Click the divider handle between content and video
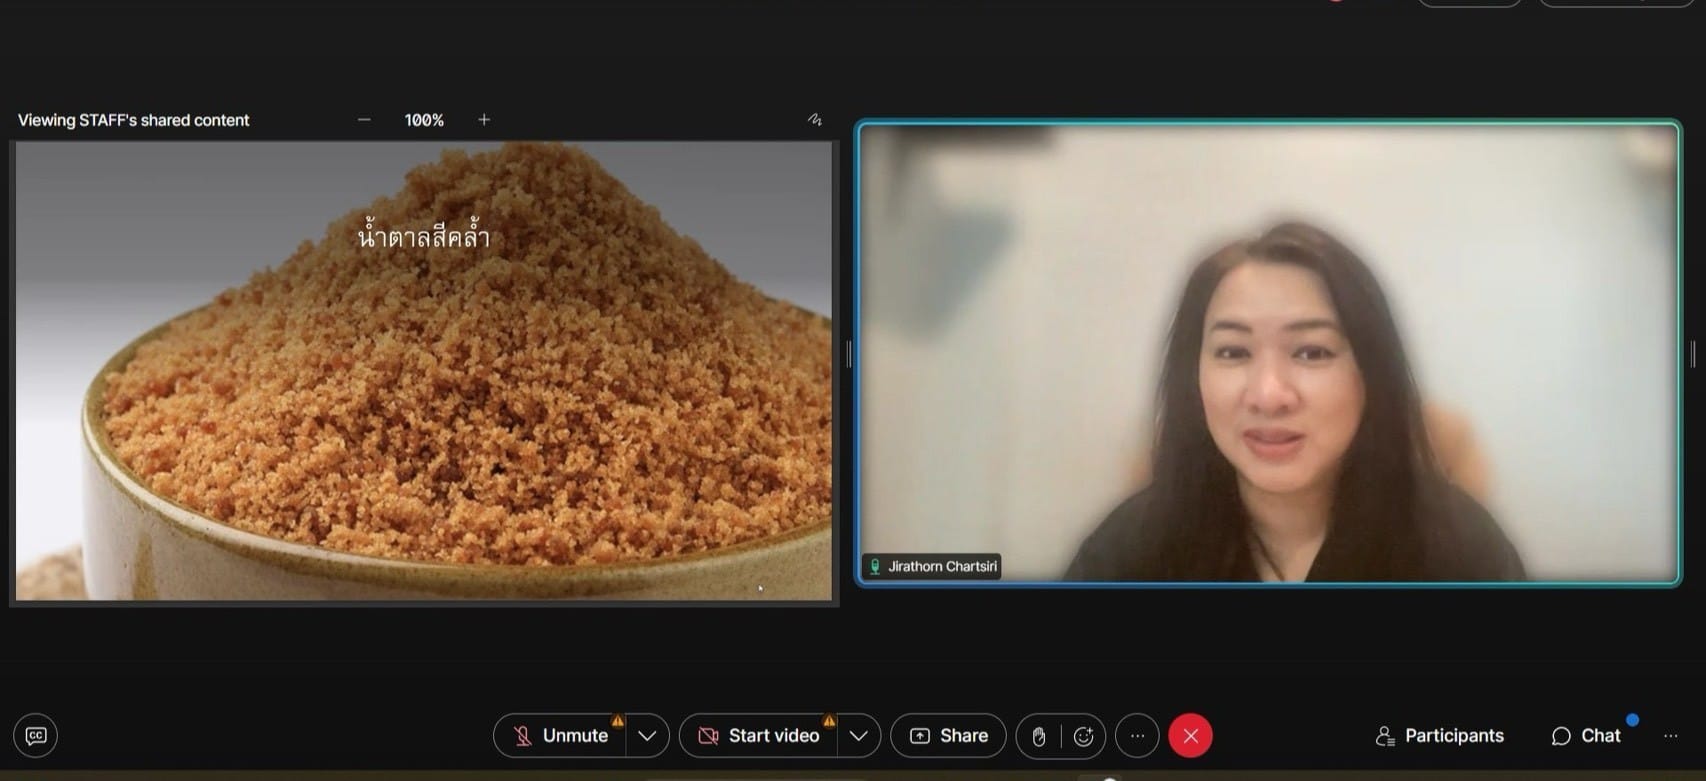Screen dimensions: 1706x781 point(848,353)
